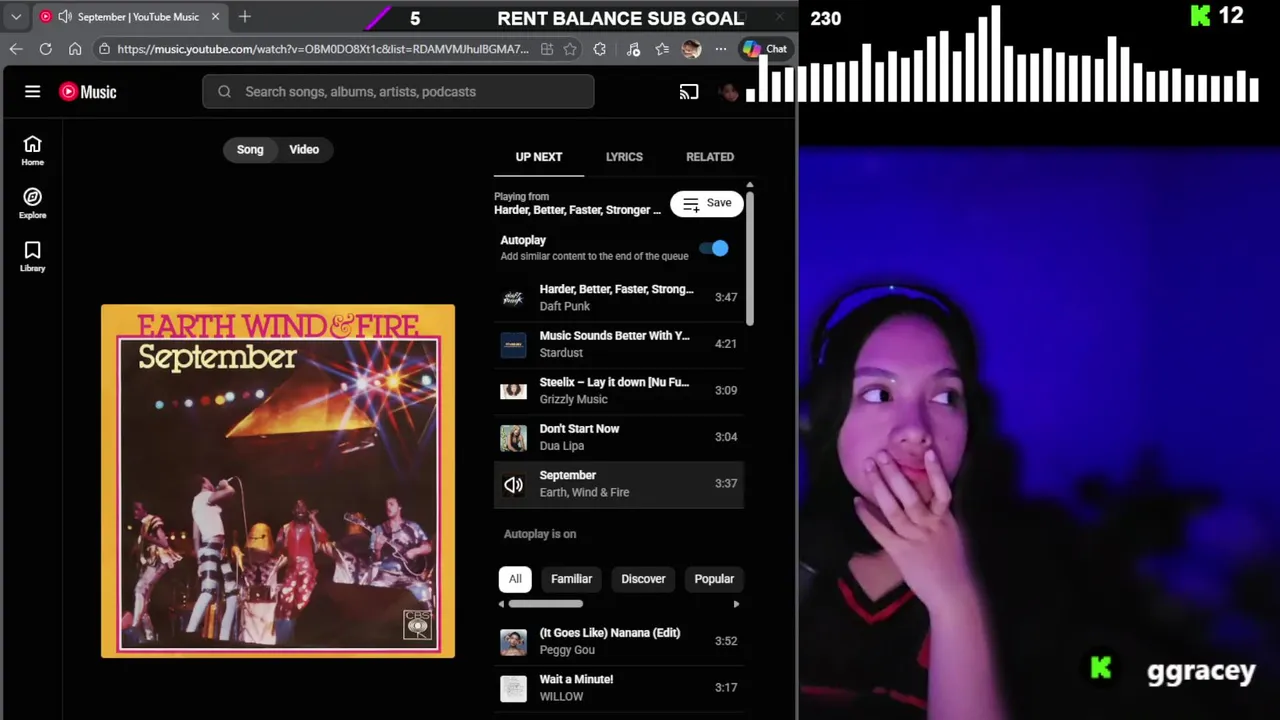Open a new browser tab with plus icon
The width and height of the screenshot is (1280, 720).
[x=244, y=17]
